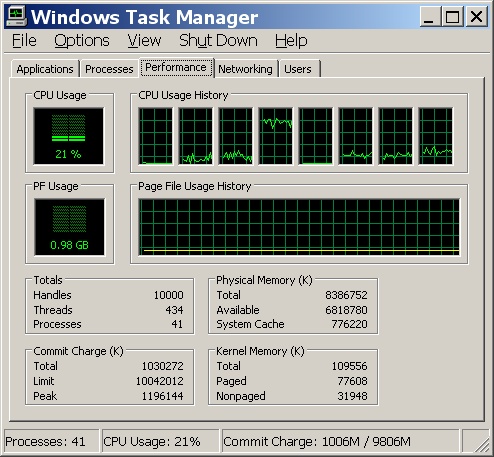The height and width of the screenshot is (457, 494).
Task: Click System Cache value 776220
Action: (x=349, y=324)
